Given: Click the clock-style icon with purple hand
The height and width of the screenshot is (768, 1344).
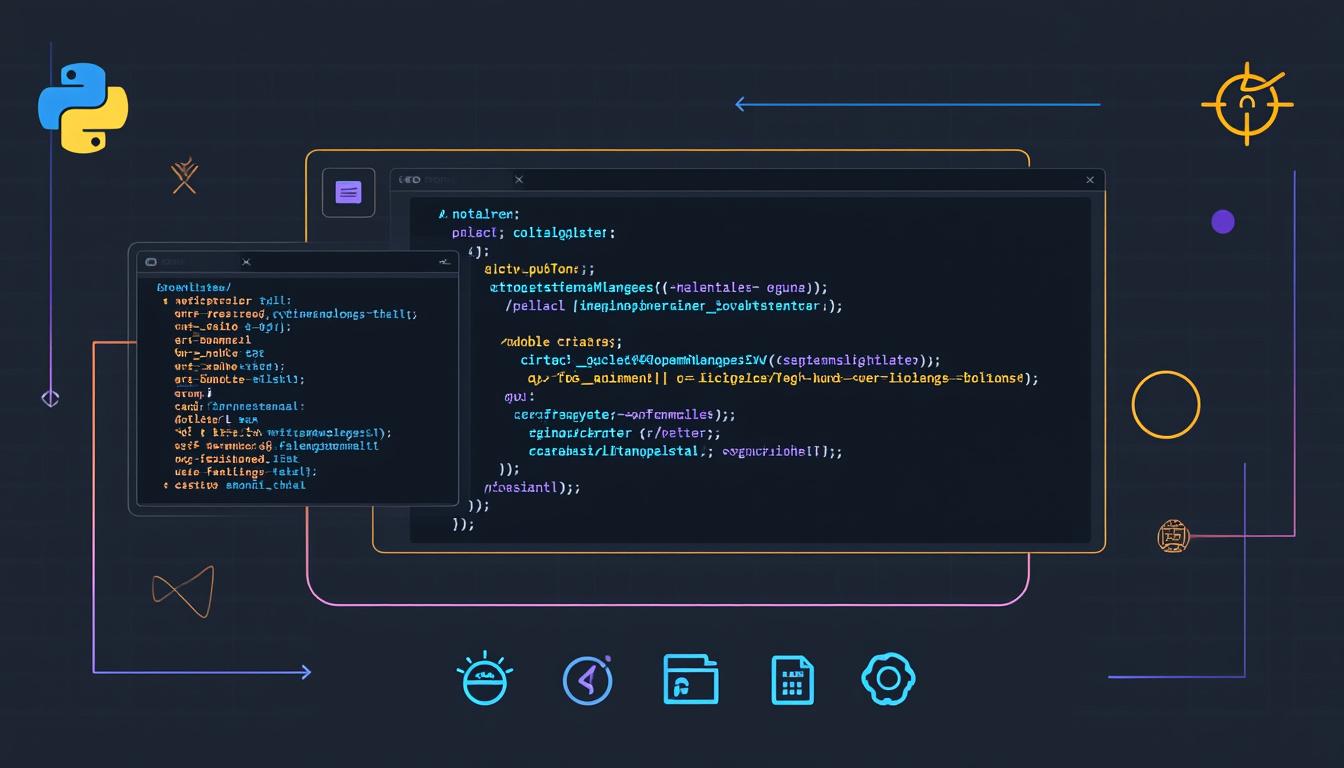Looking at the screenshot, I should click(588, 678).
